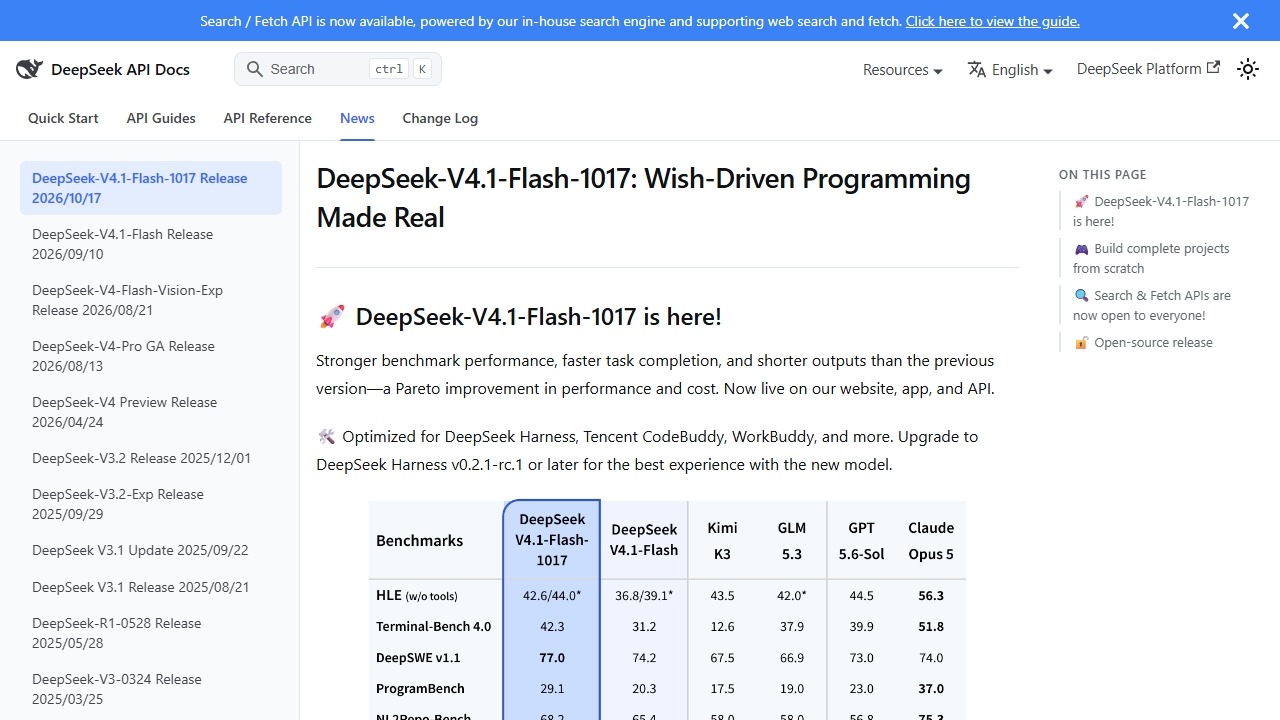Click the translate language icon

[x=977, y=69]
